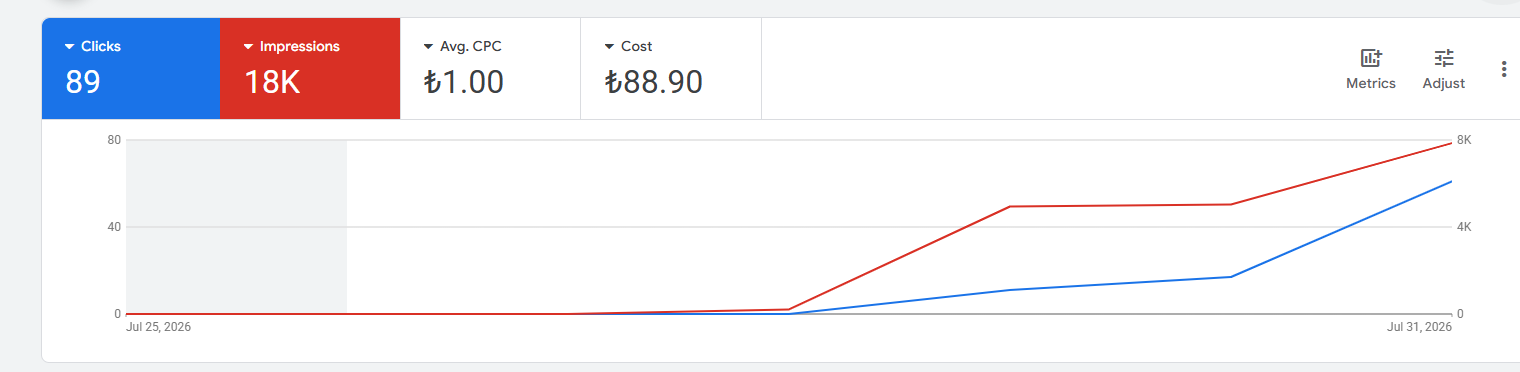Select the Cost scorecard
Image resolution: width=1520 pixels, height=372 pixels.
click(671, 69)
